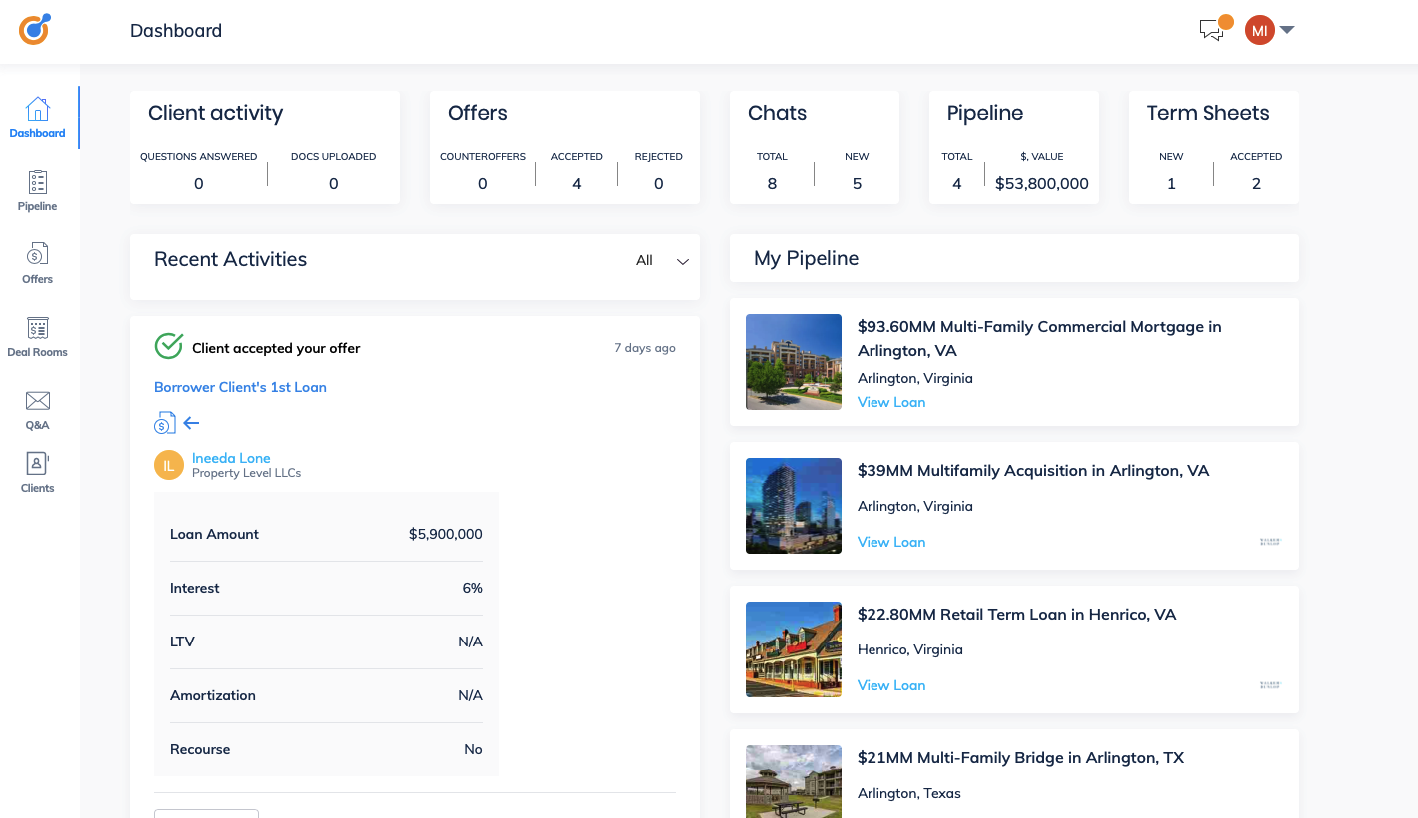The width and height of the screenshot is (1418, 818).
Task: Click the Recourse No value
Action: [474, 749]
